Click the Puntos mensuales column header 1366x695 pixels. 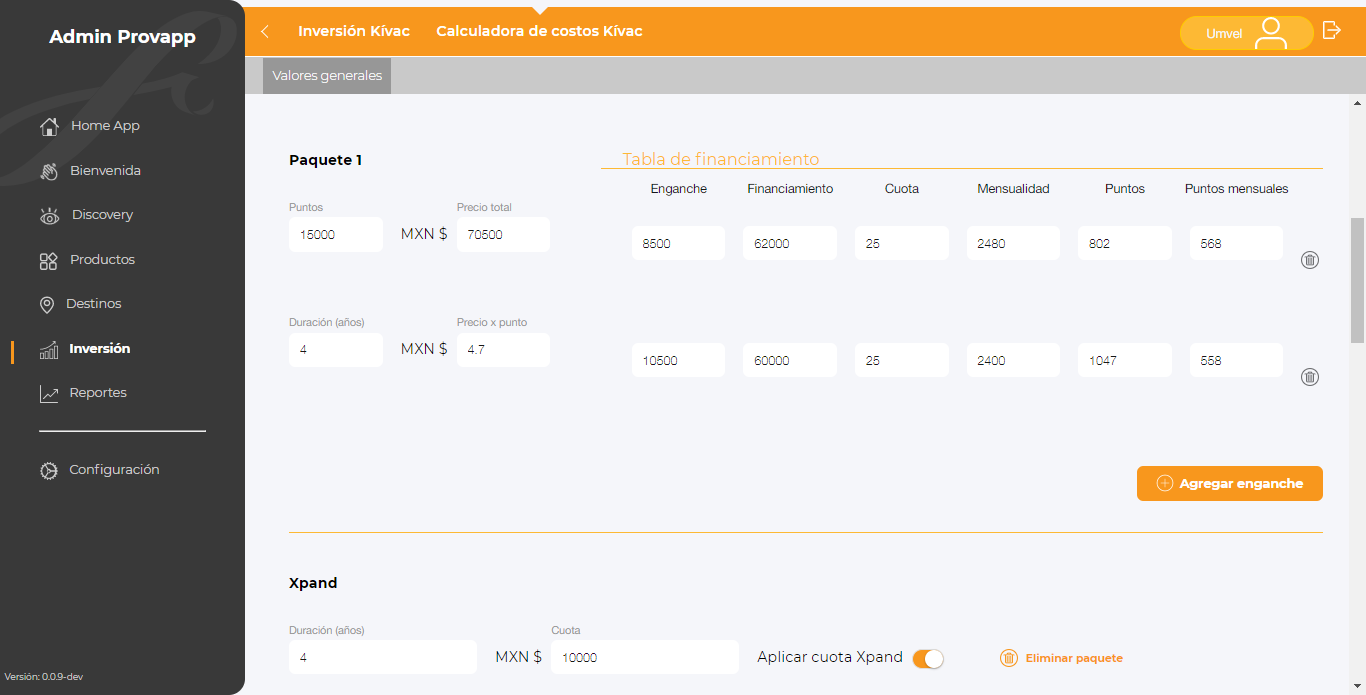[1236, 188]
